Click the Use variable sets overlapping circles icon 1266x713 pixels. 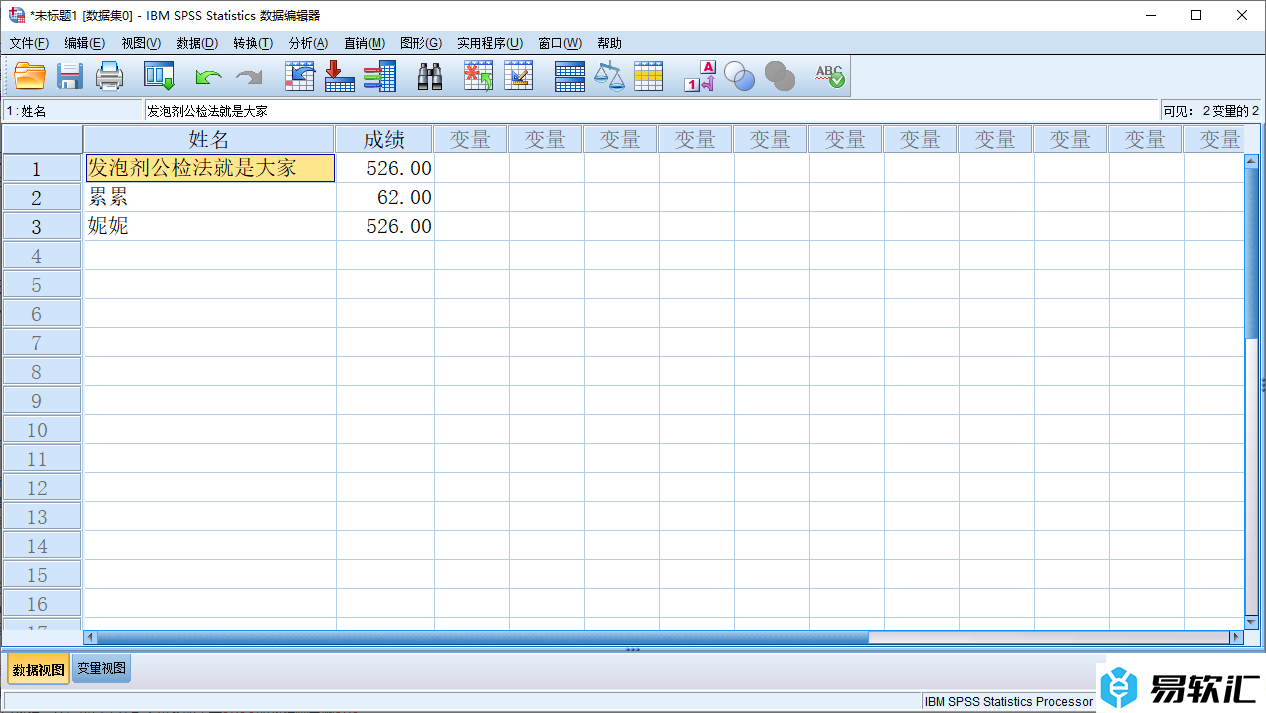point(739,76)
